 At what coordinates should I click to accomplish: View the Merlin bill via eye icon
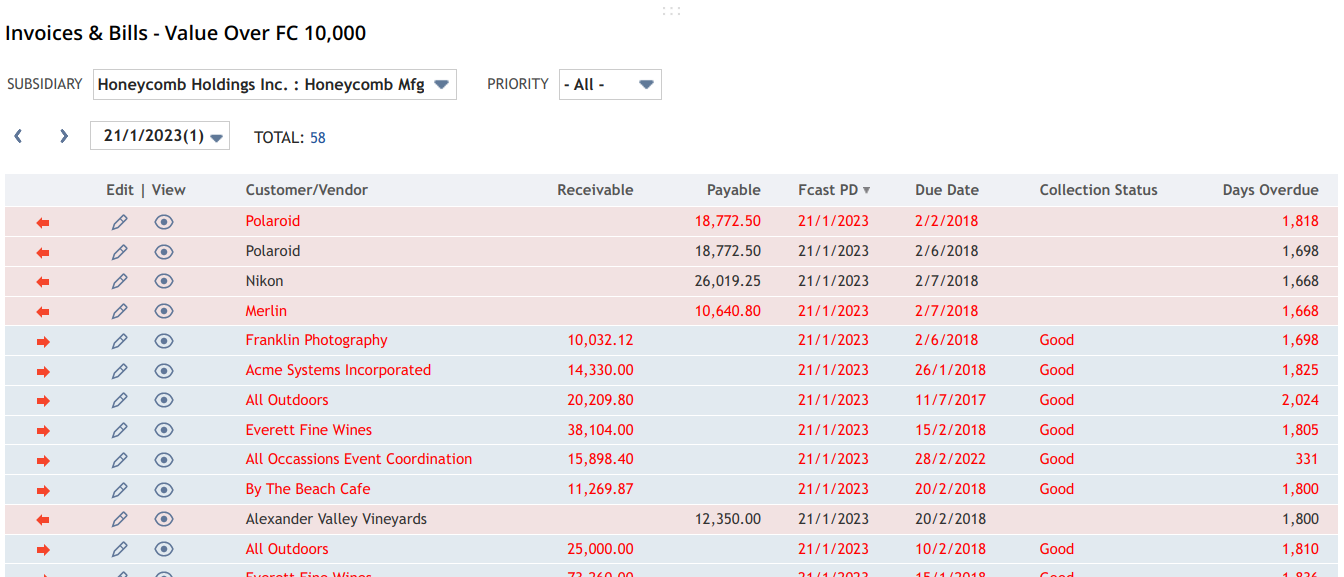[164, 311]
